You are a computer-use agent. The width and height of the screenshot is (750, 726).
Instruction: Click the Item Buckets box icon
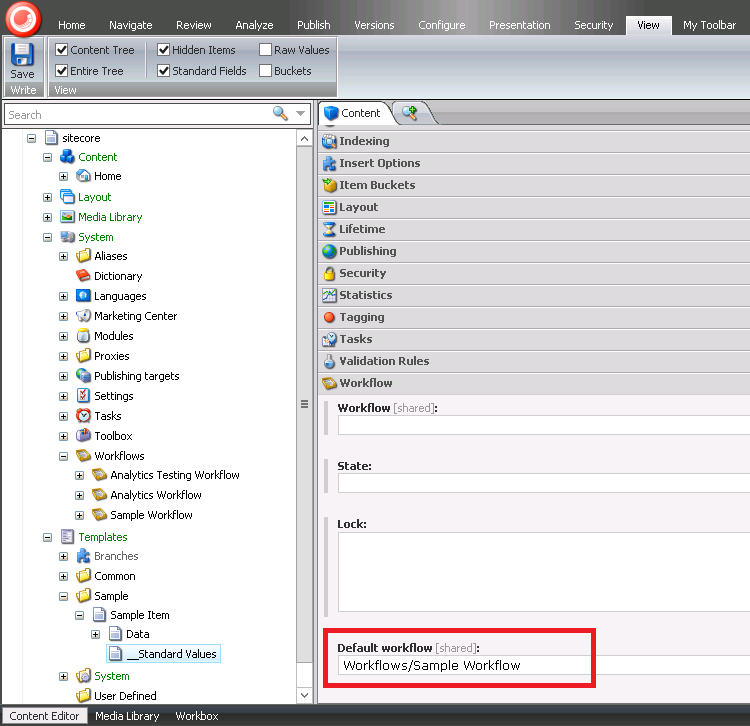click(x=329, y=185)
